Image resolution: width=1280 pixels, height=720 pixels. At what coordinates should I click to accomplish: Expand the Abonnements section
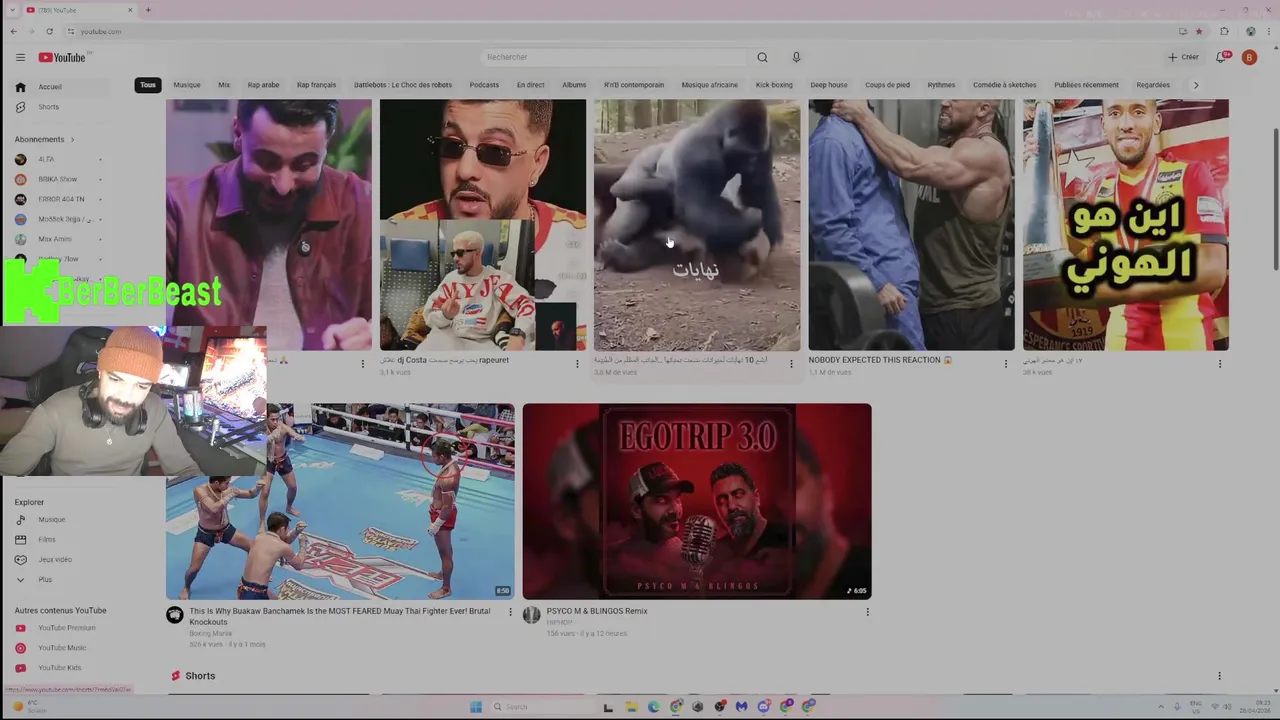(44, 139)
